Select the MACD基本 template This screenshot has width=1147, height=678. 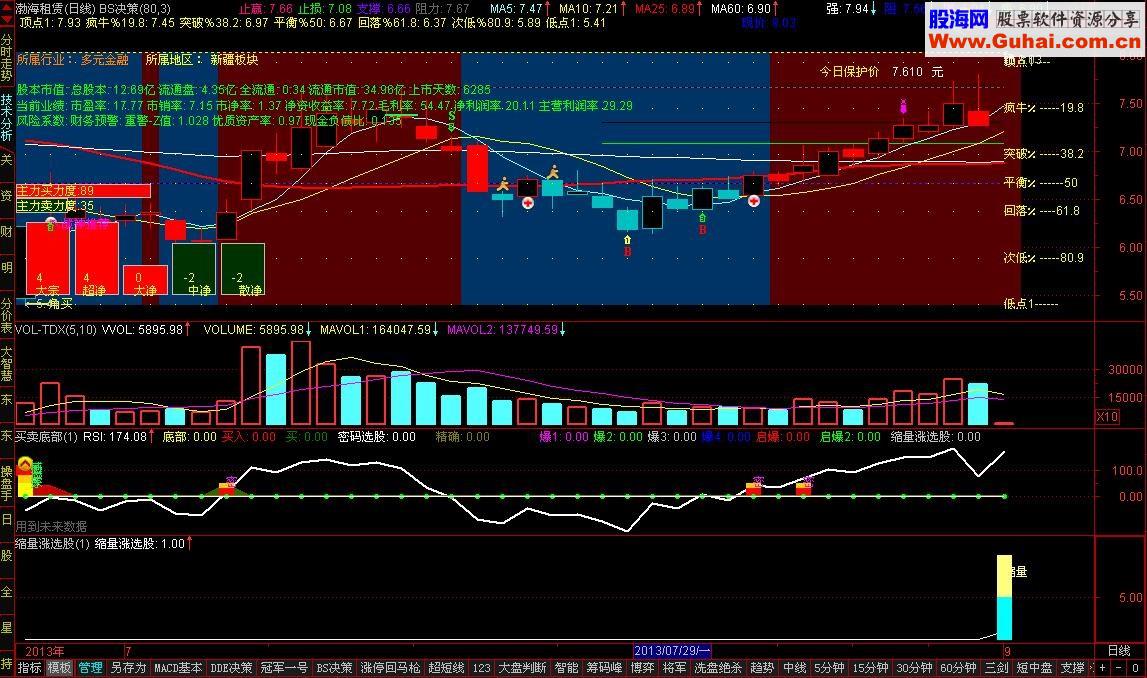[178, 668]
